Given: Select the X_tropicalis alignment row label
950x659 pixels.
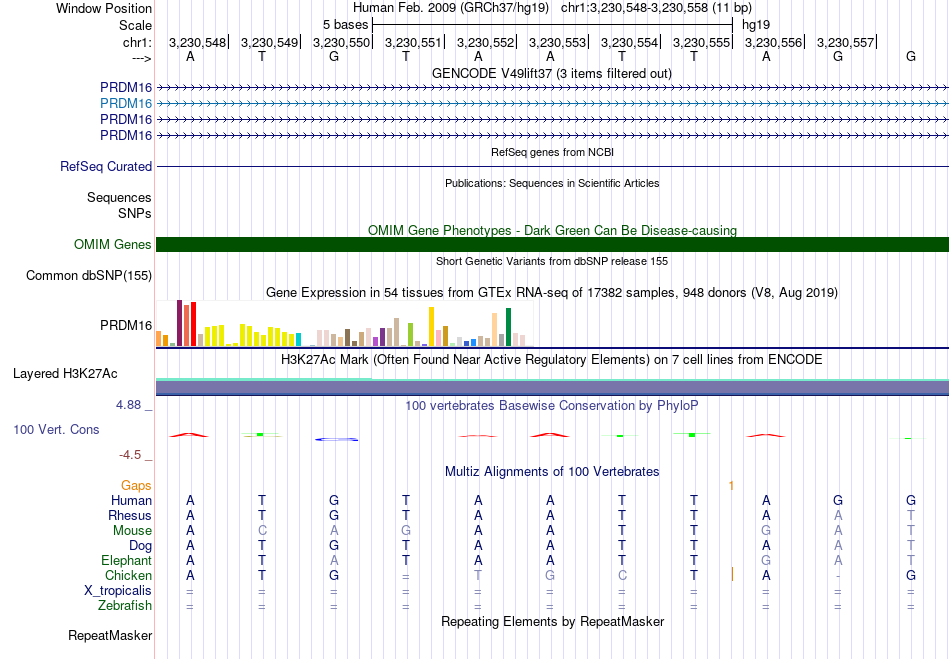Looking at the screenshot, I should [x=118, y=591].
